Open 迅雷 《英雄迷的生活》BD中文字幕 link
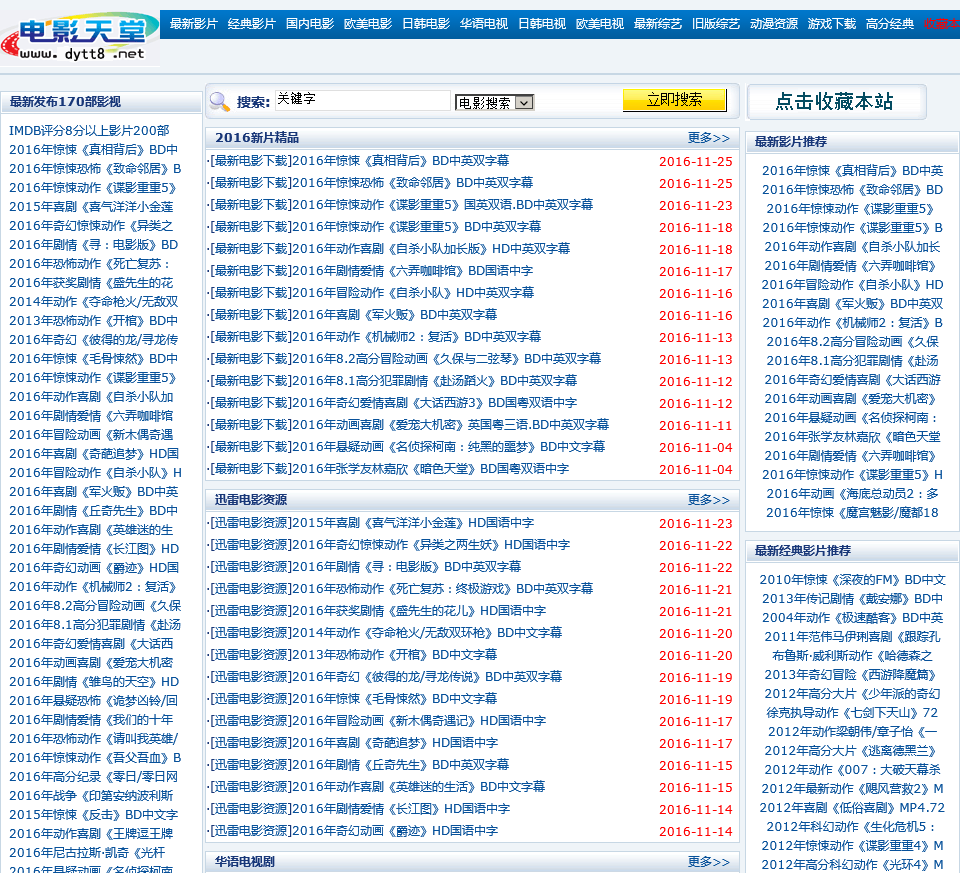 (x=418, y=788)
